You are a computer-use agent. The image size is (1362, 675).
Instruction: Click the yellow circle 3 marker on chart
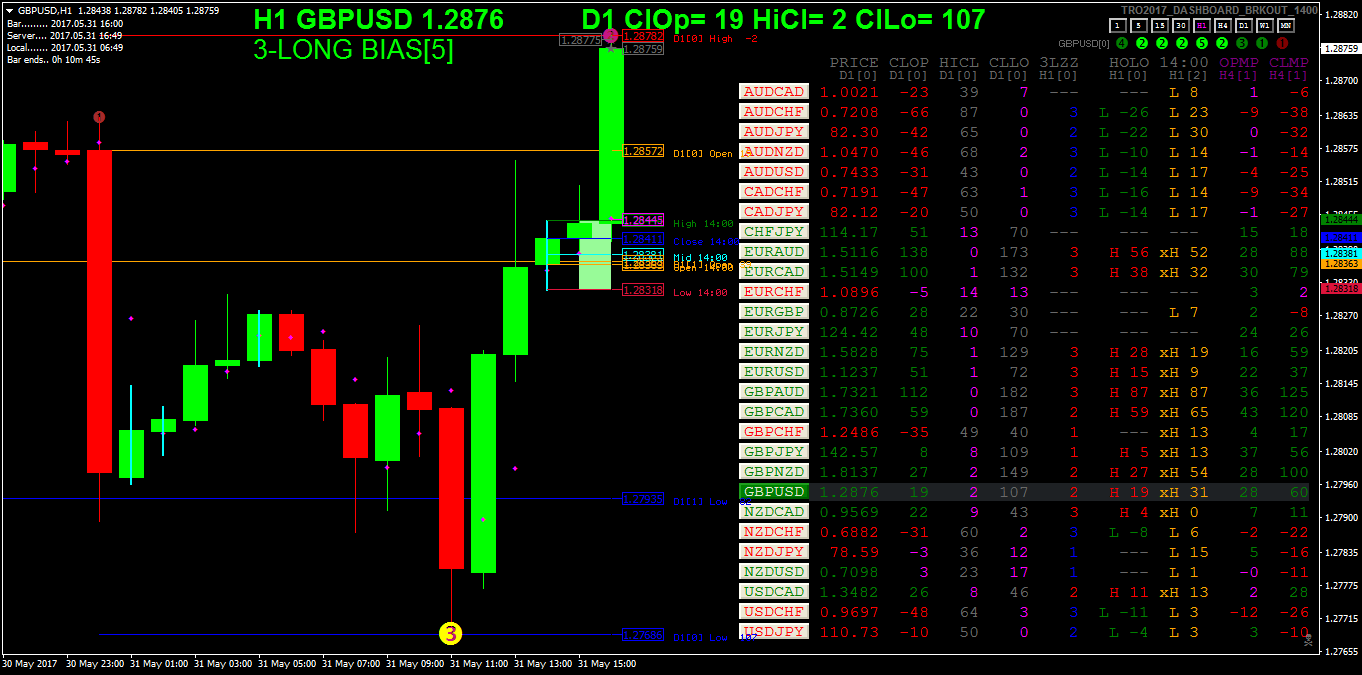[451, 633]
